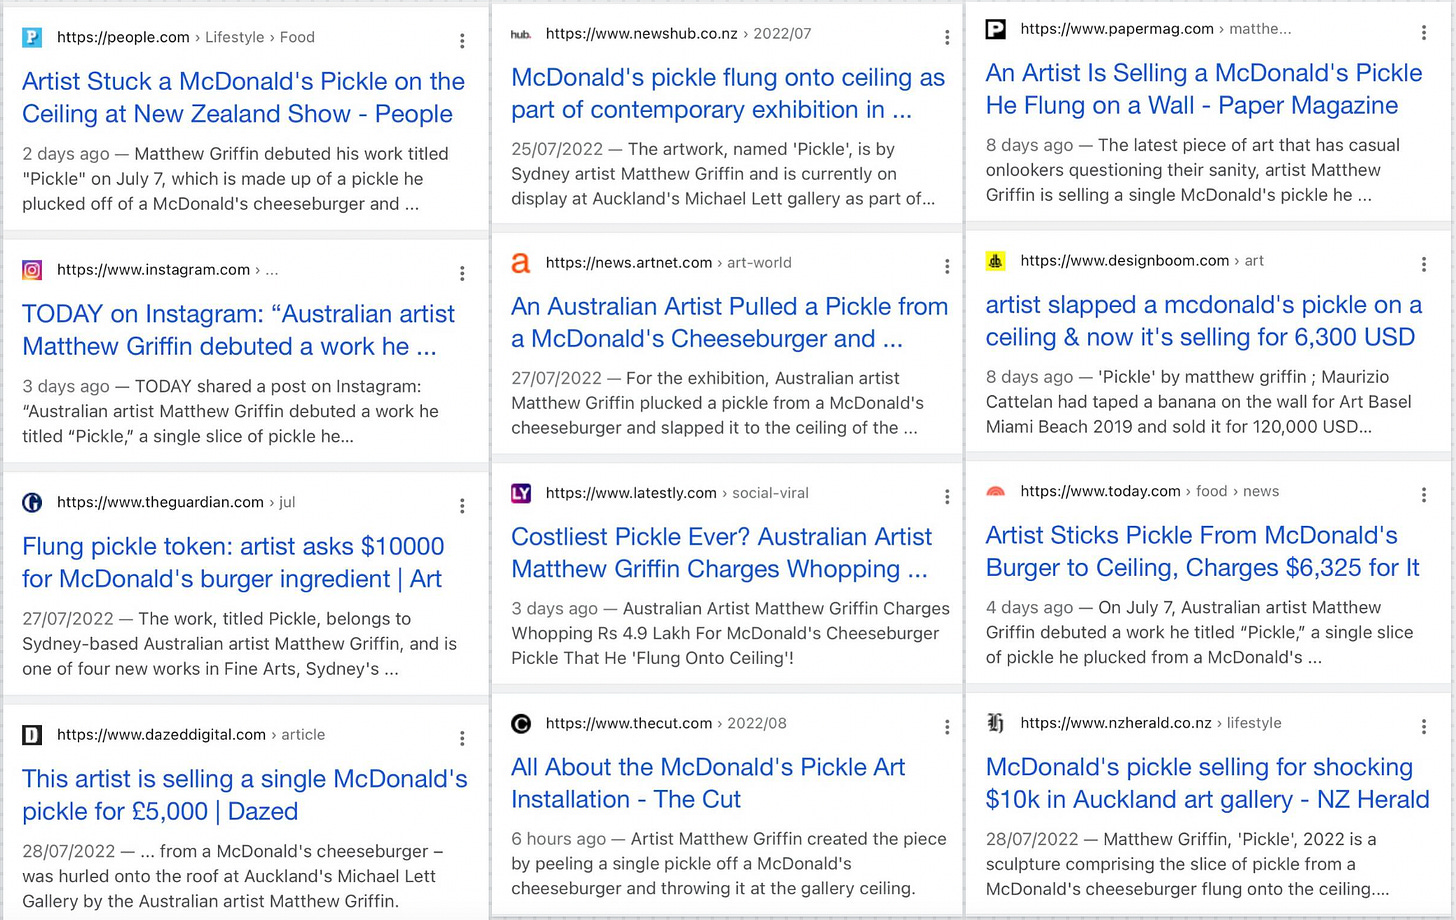Click the Dazed snippet mentioning Michael Lett Gallery
1456x920 pixels.
232,876
